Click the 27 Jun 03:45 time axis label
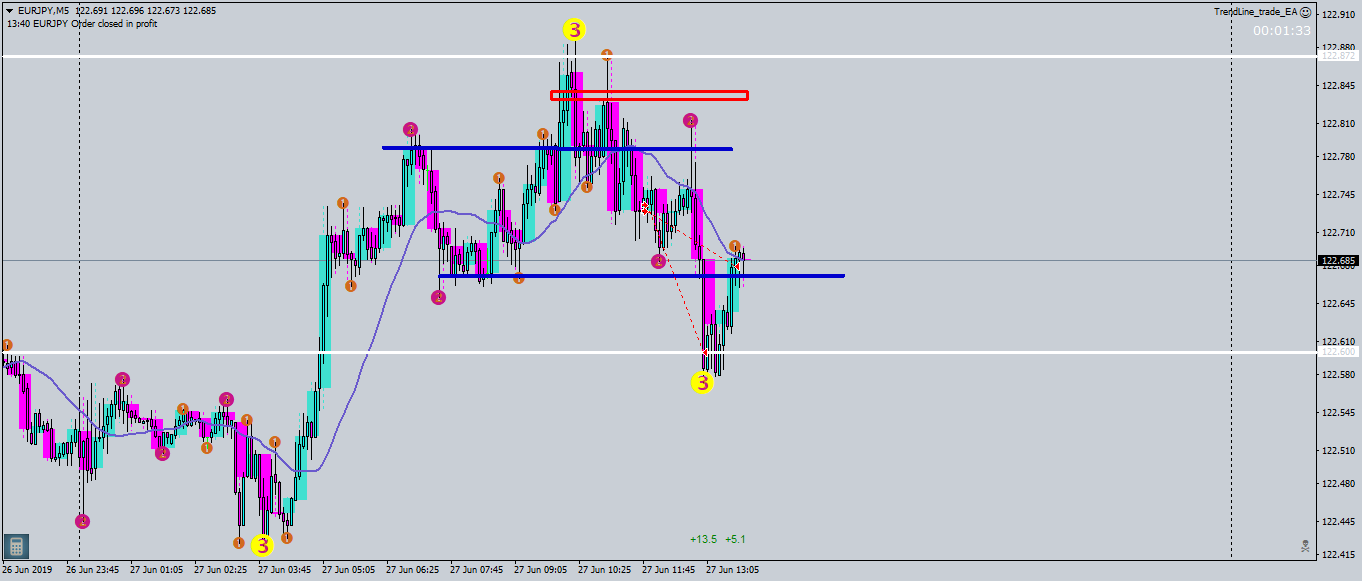Image resolution: width=1362 pixels, height=581 pixels. pos(285,571)
